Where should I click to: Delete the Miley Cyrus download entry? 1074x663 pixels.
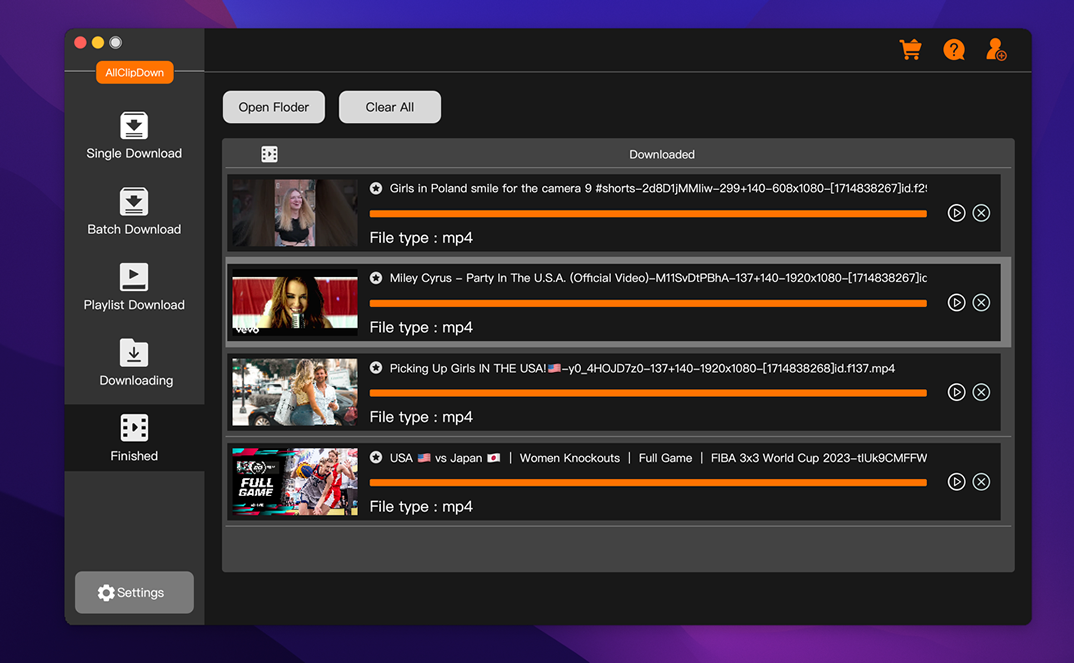(982, 303)
